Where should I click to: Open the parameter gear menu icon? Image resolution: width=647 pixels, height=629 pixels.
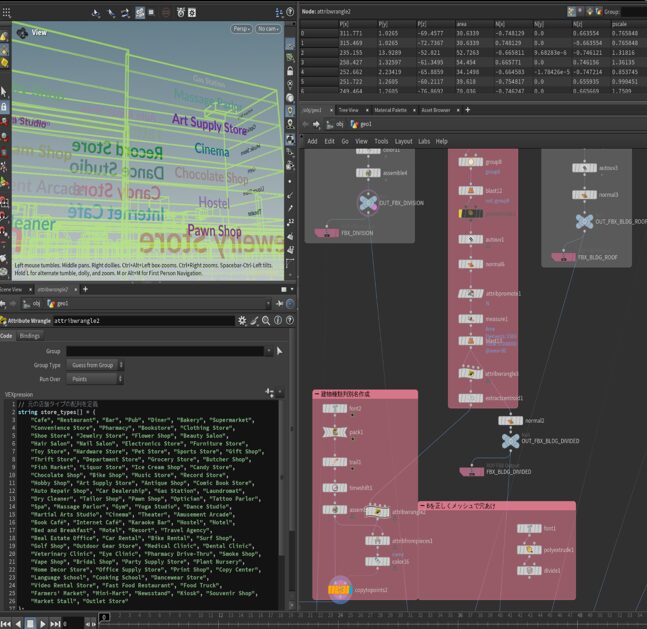tap(242, 321)
